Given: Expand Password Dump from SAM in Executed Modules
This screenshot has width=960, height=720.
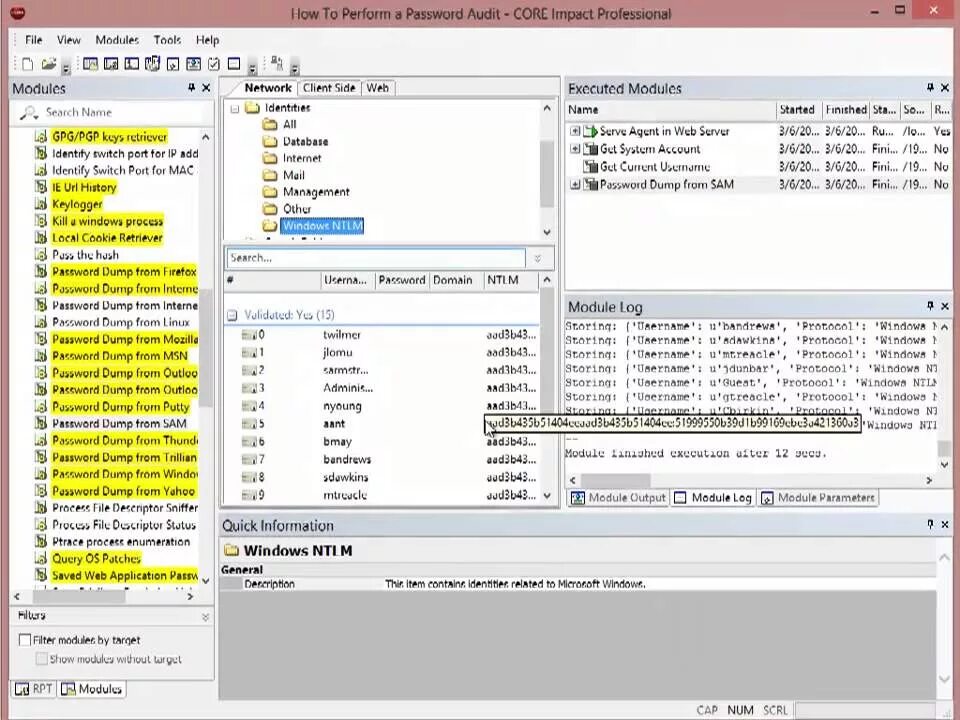Looking at the screenshot, I should click(574, 184).
